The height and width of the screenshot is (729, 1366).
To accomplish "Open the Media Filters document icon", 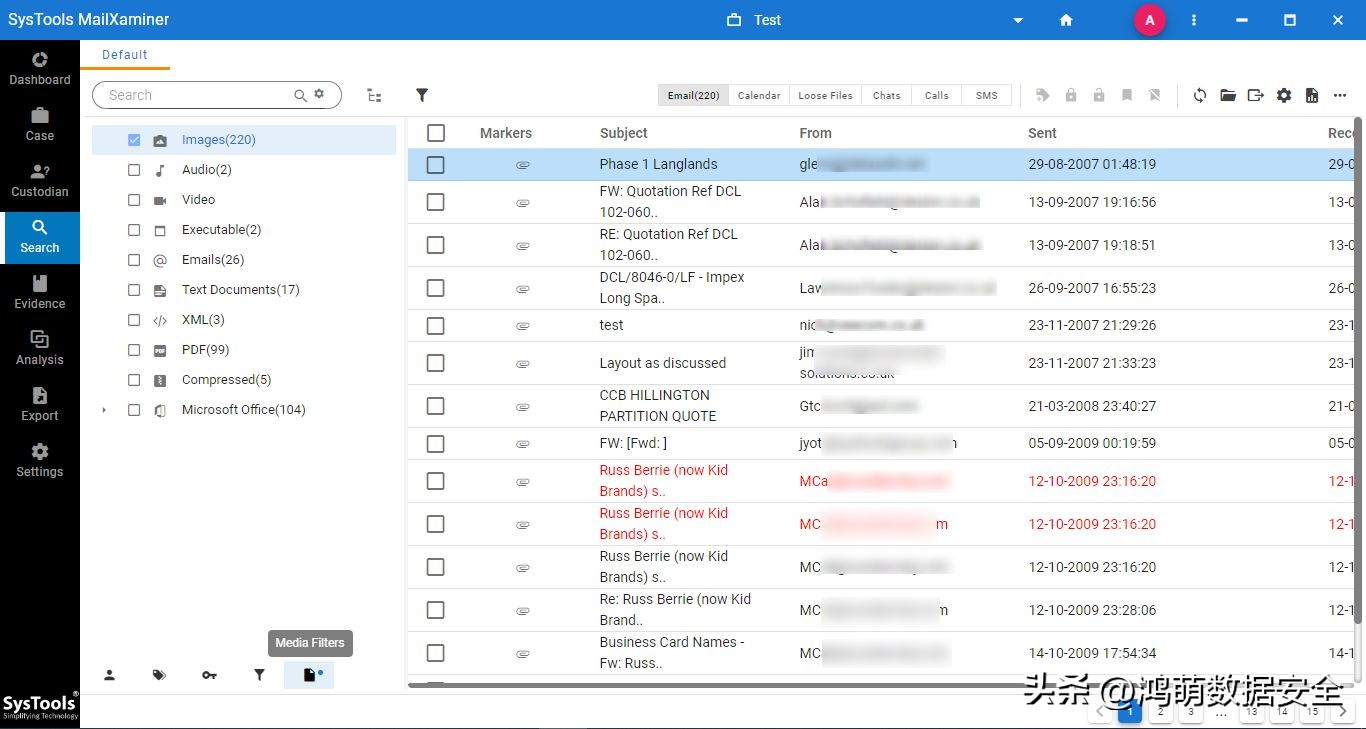I will tap(309, 675).
